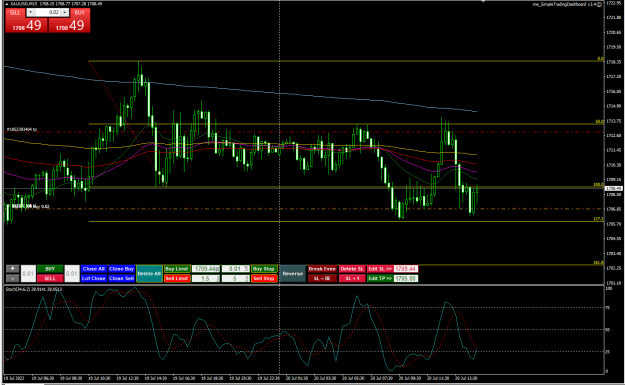Click the Fibonacci 127.2 level label

tap(598, 219)
